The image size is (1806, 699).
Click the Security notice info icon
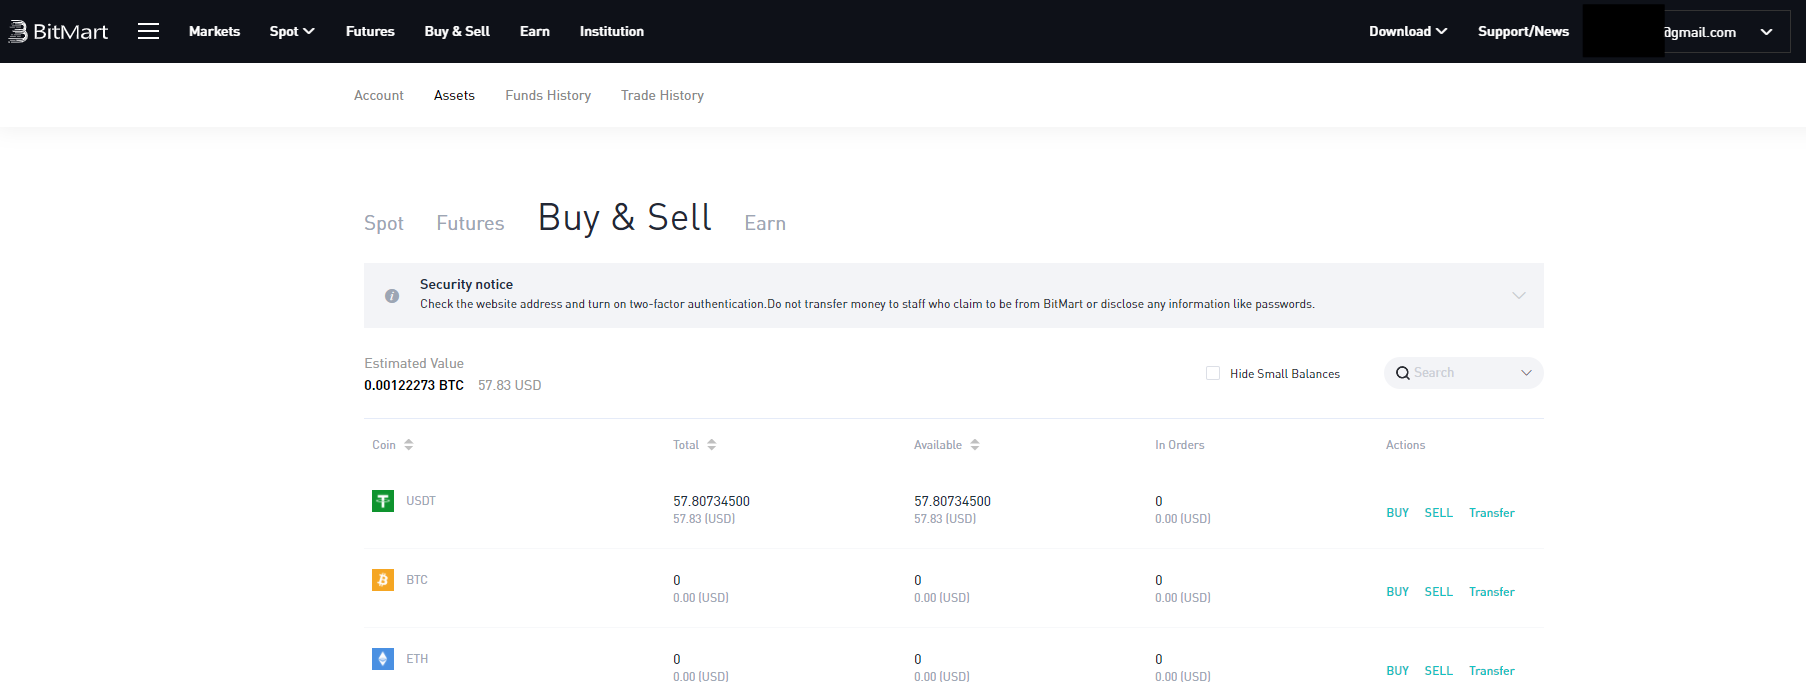pos(392,296)
